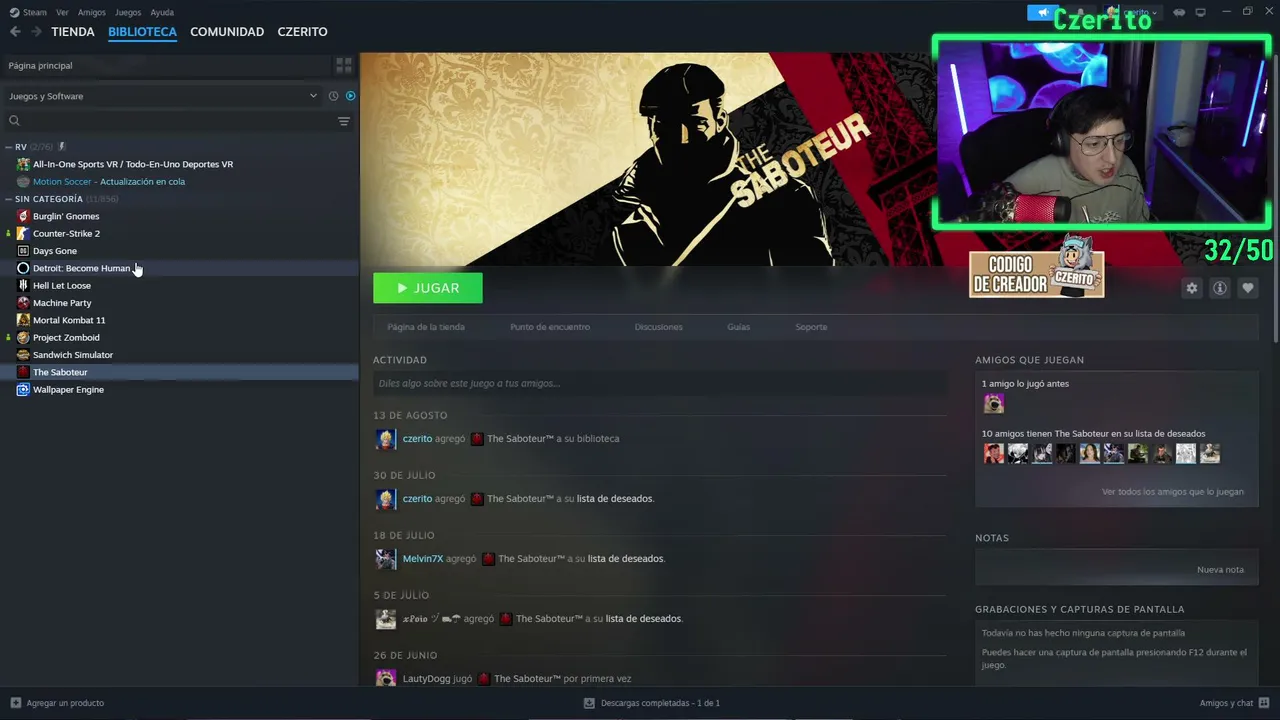Click the activity comment field
The height and width of the screenshot is (720, 1280).
(660, 383)
